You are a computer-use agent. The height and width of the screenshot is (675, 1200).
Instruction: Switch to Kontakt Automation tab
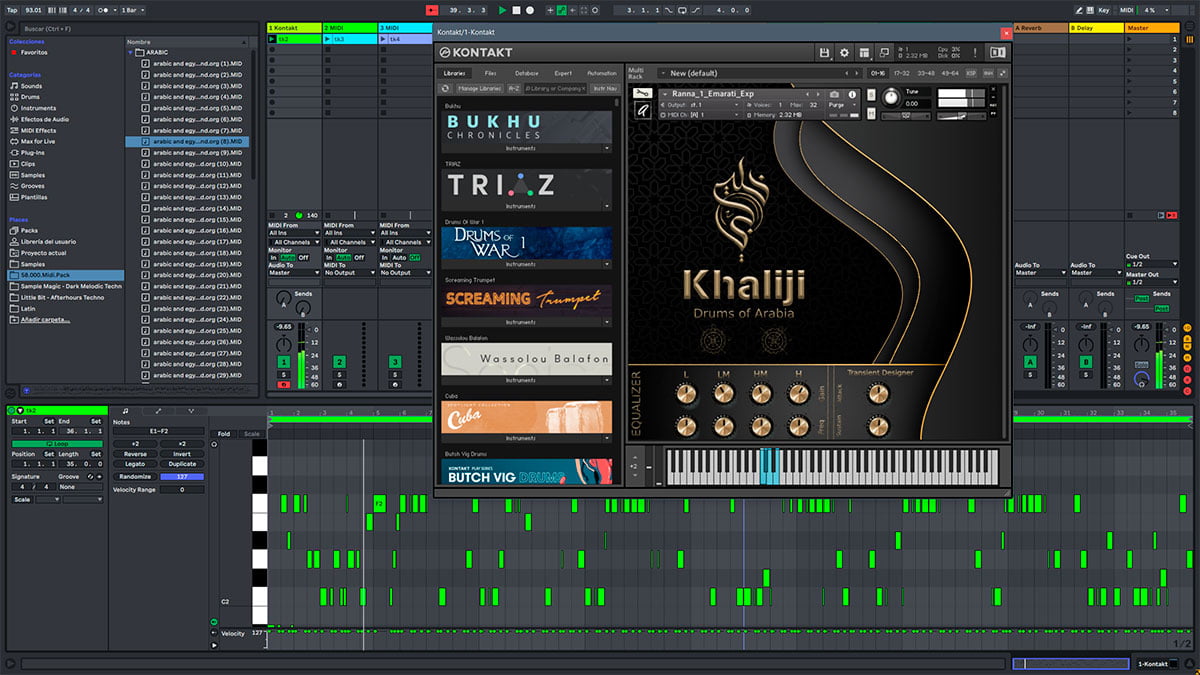[602, 73]
